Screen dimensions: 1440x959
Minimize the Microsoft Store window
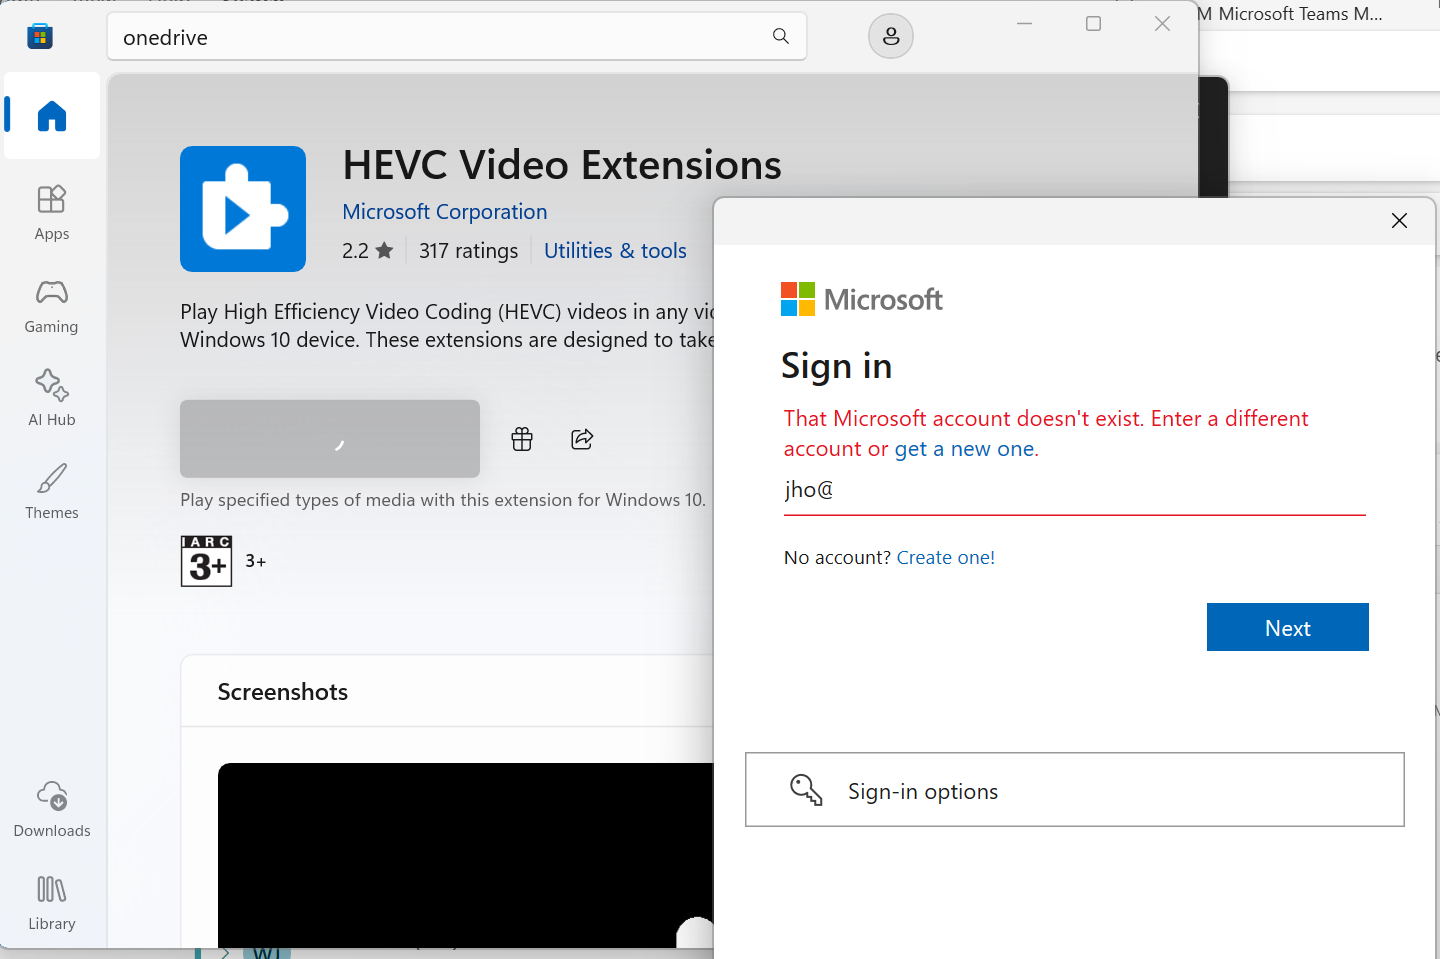pos(1025,24)
